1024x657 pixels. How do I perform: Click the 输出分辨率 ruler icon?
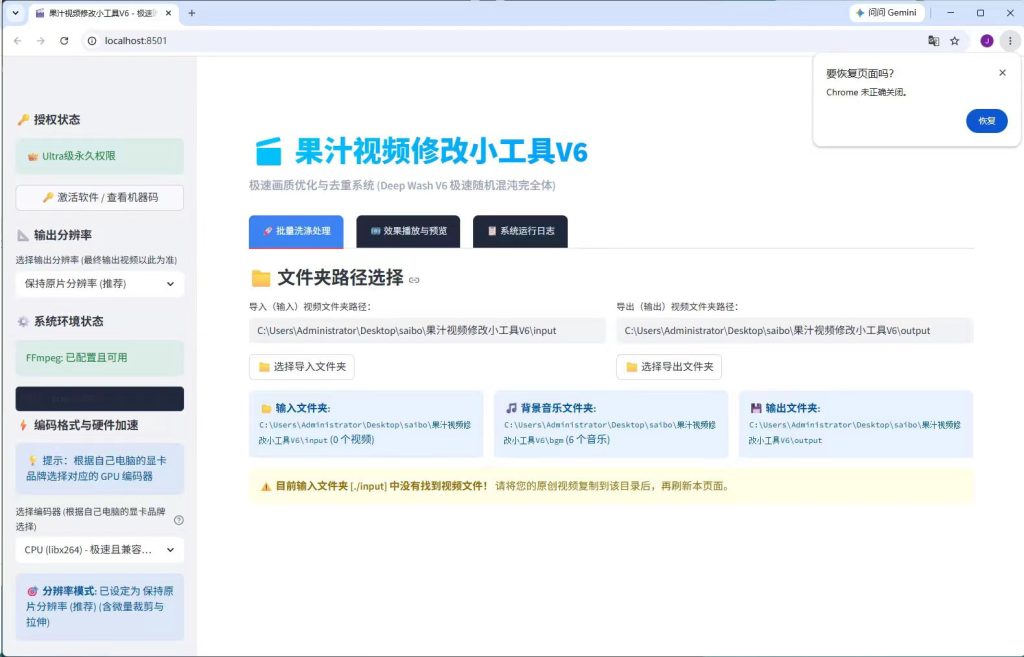point(23,235)
